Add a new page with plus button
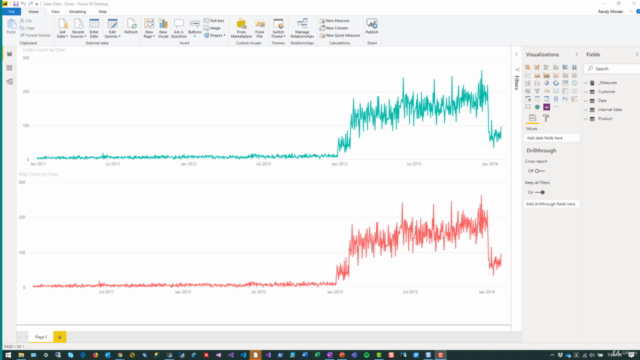The height and width of the screenshot is (360, 640). pyautogui.click(x=60, y=337)
